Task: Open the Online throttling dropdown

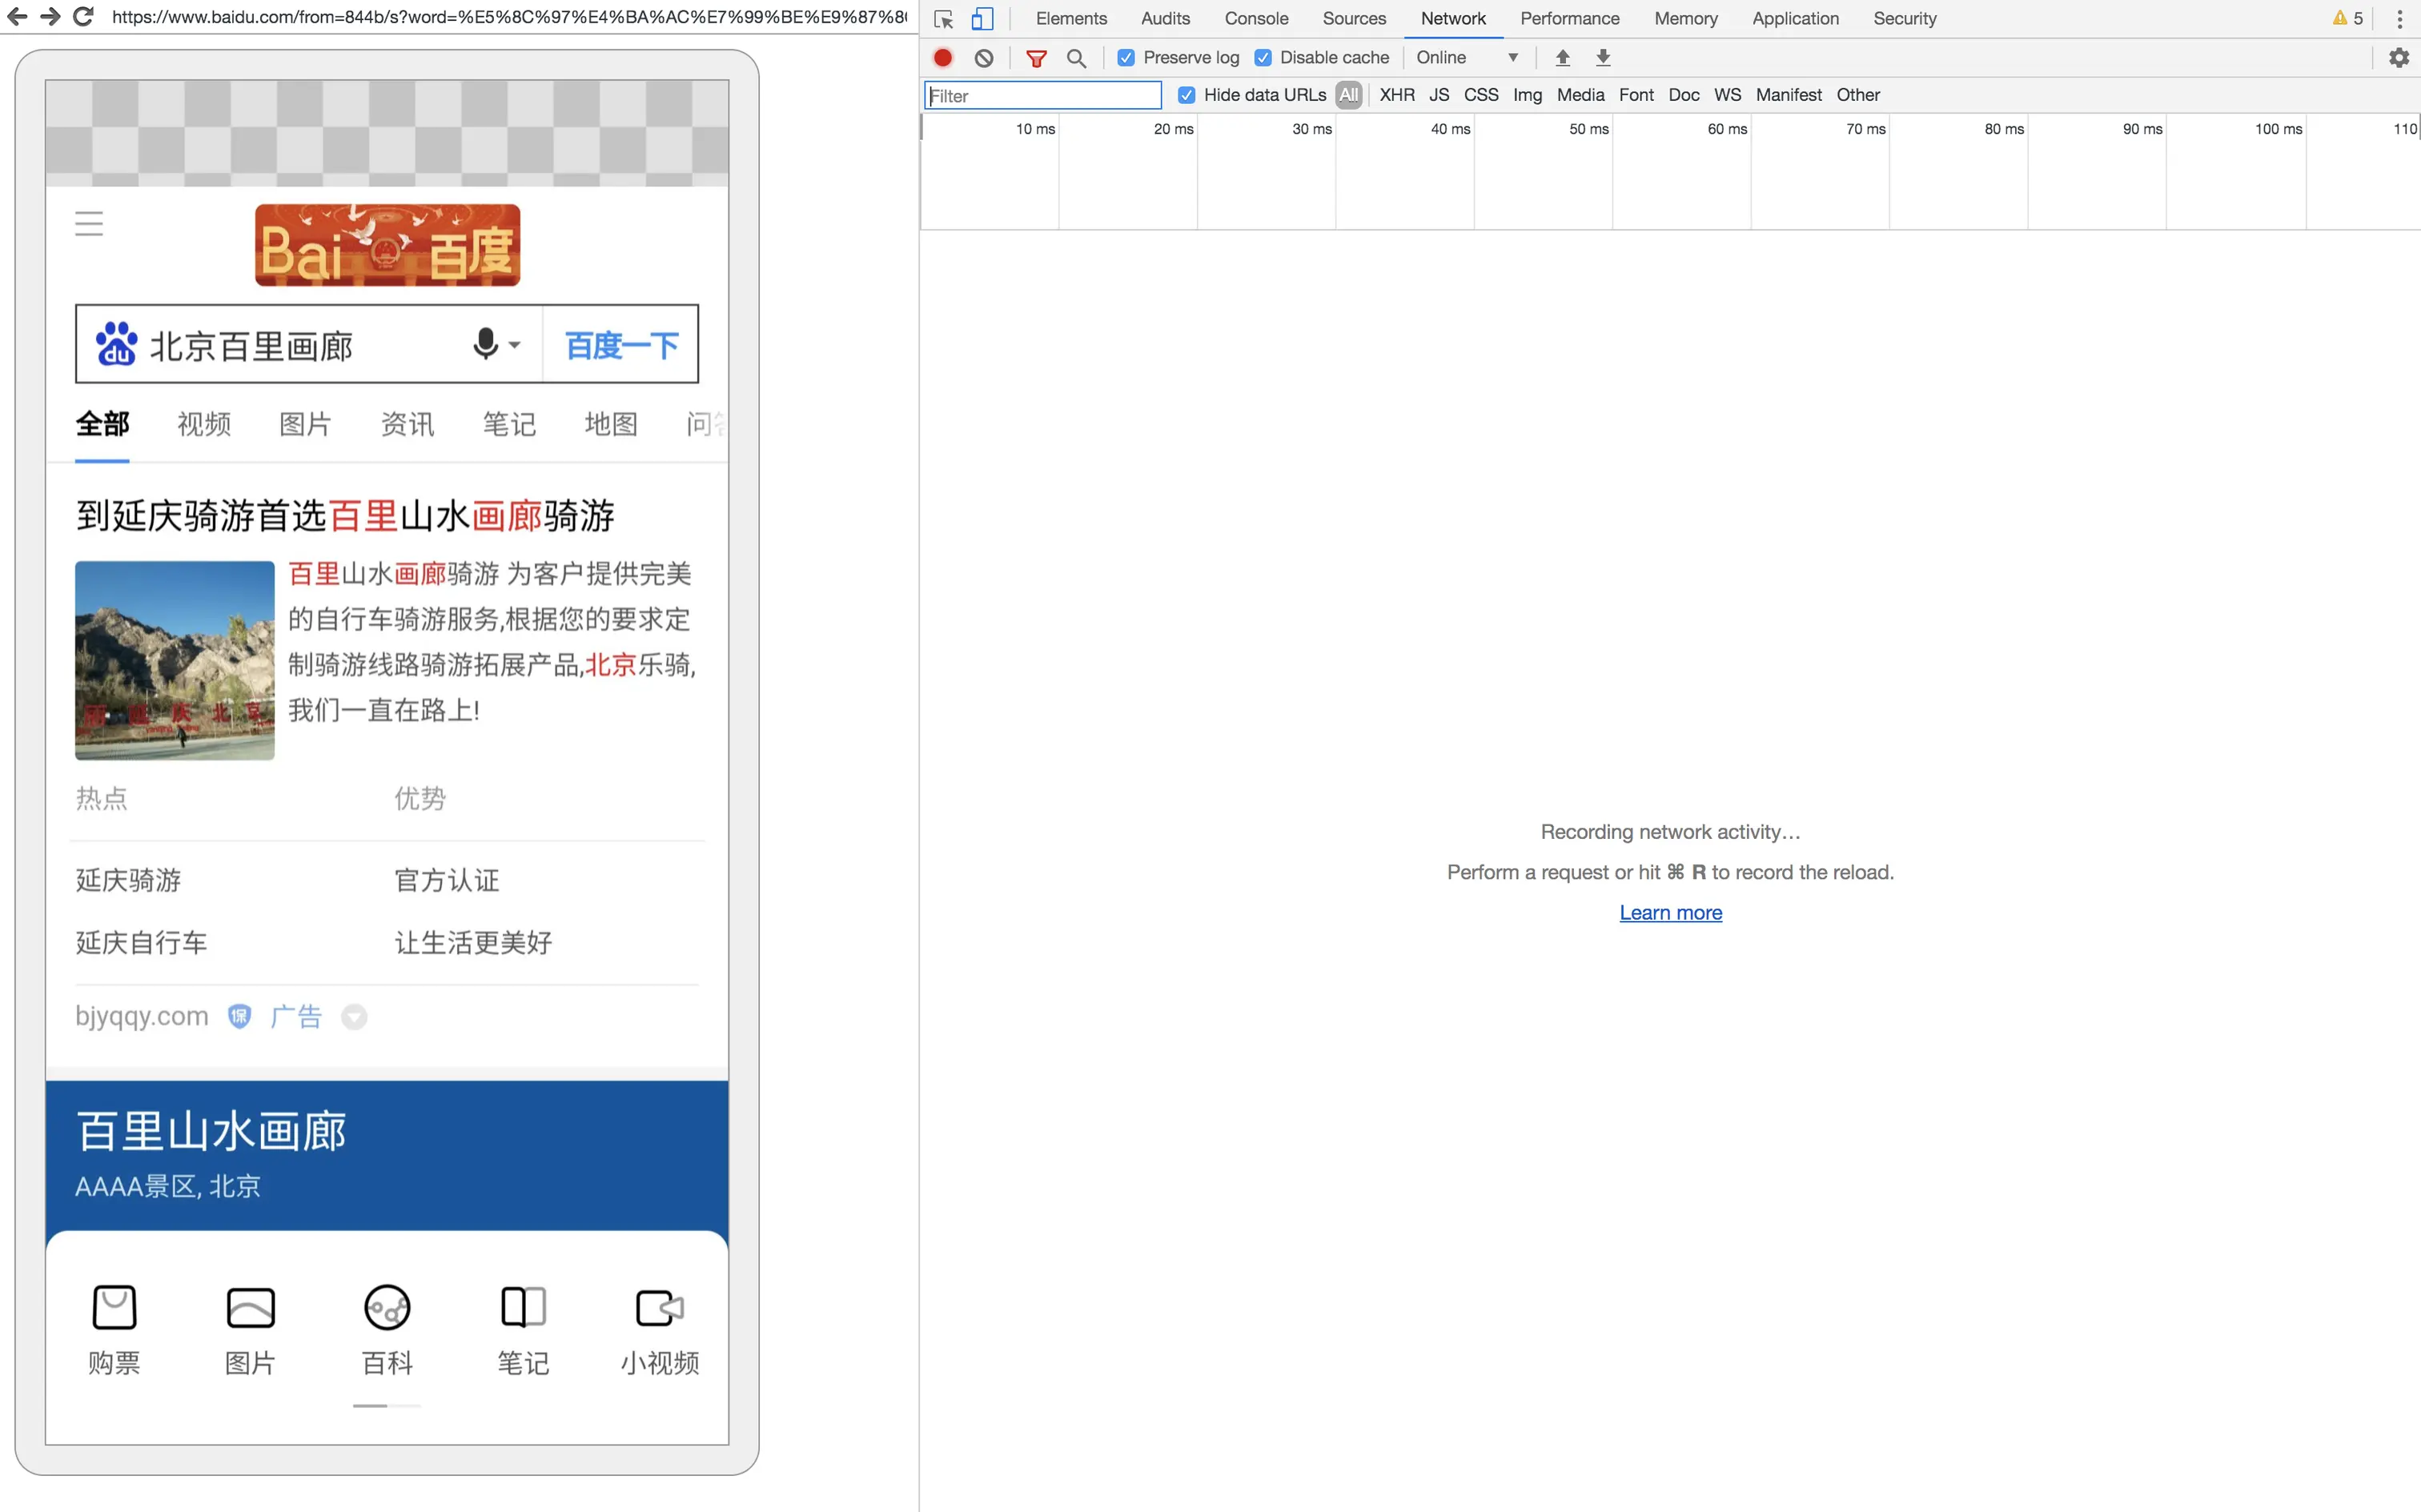Action: [x=1466, y=58]
